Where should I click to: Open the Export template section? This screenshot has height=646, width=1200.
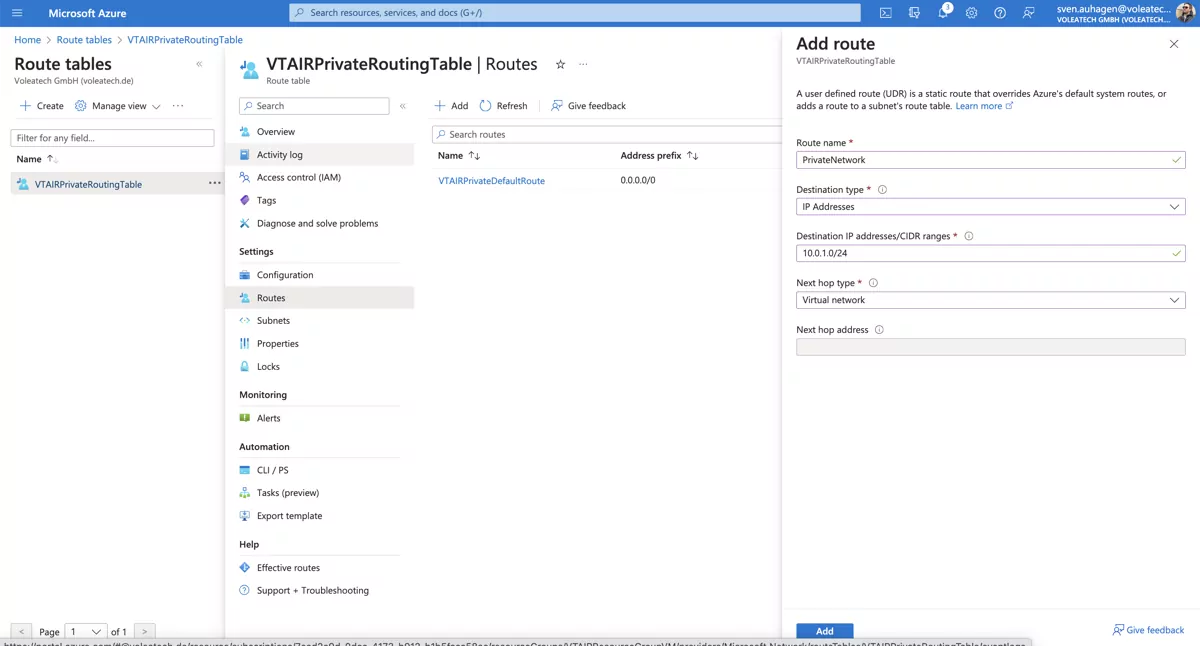click(x=289, y=515)
